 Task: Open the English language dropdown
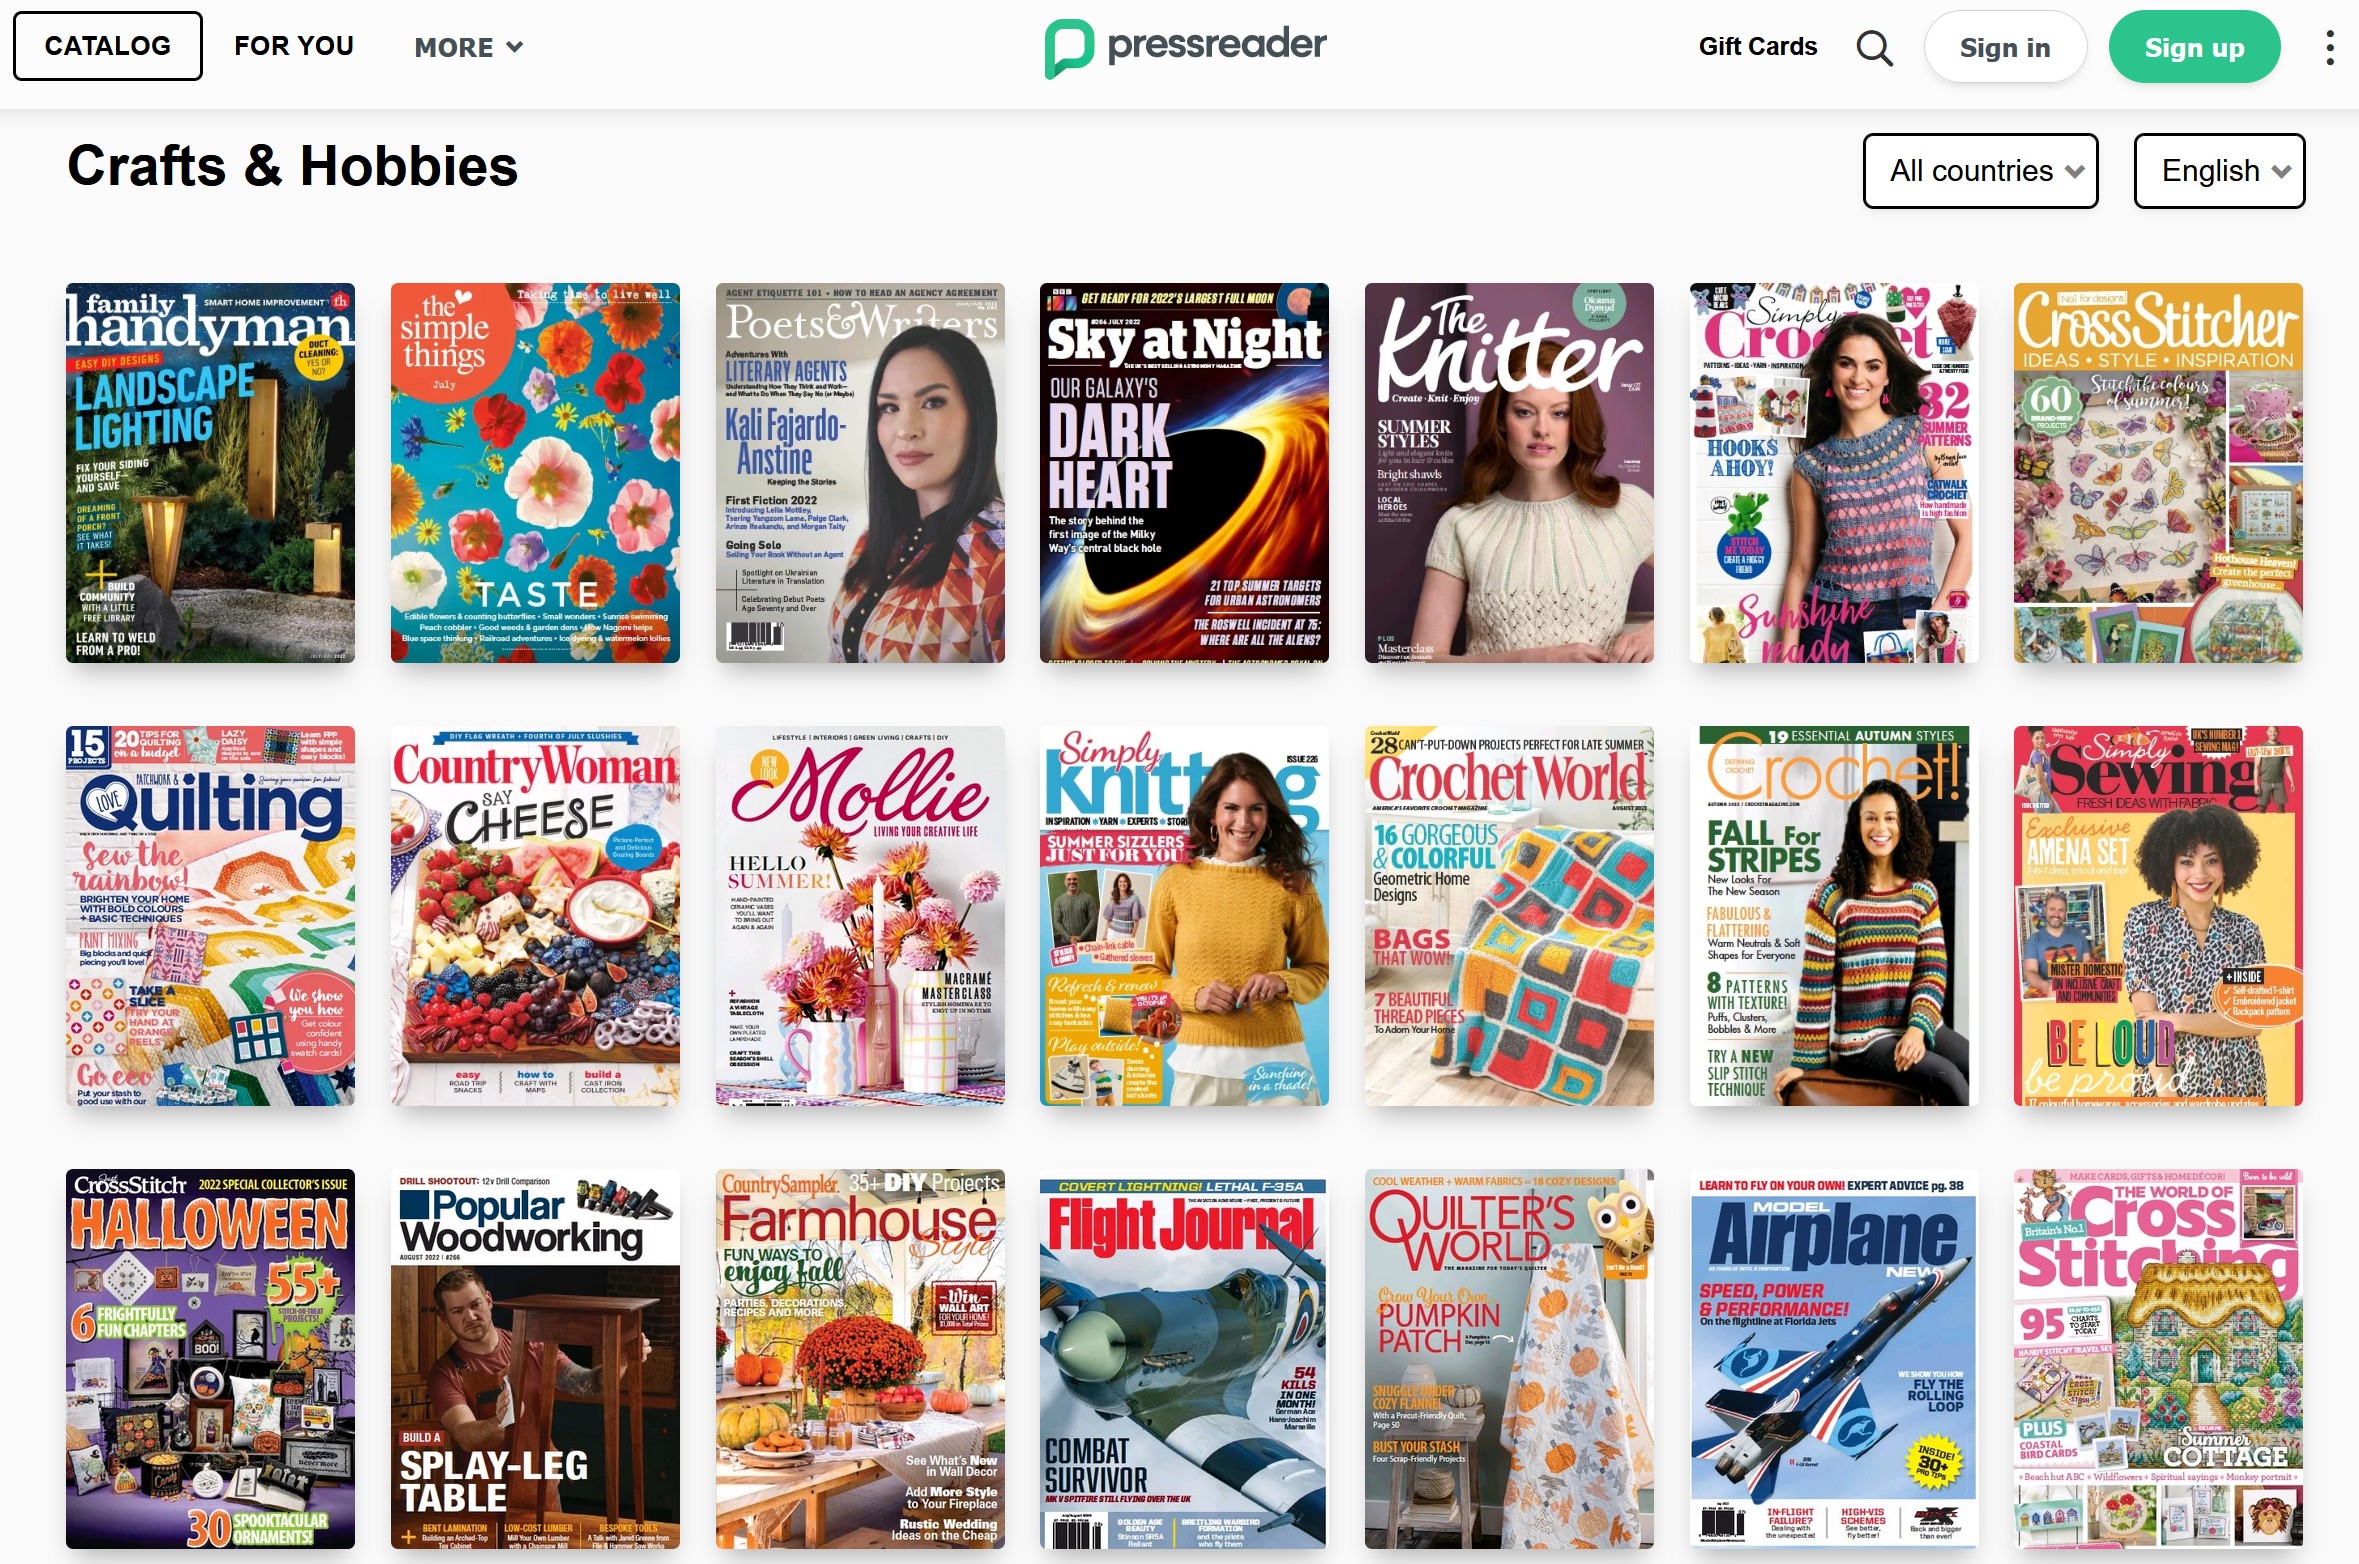coord(2219,171)
